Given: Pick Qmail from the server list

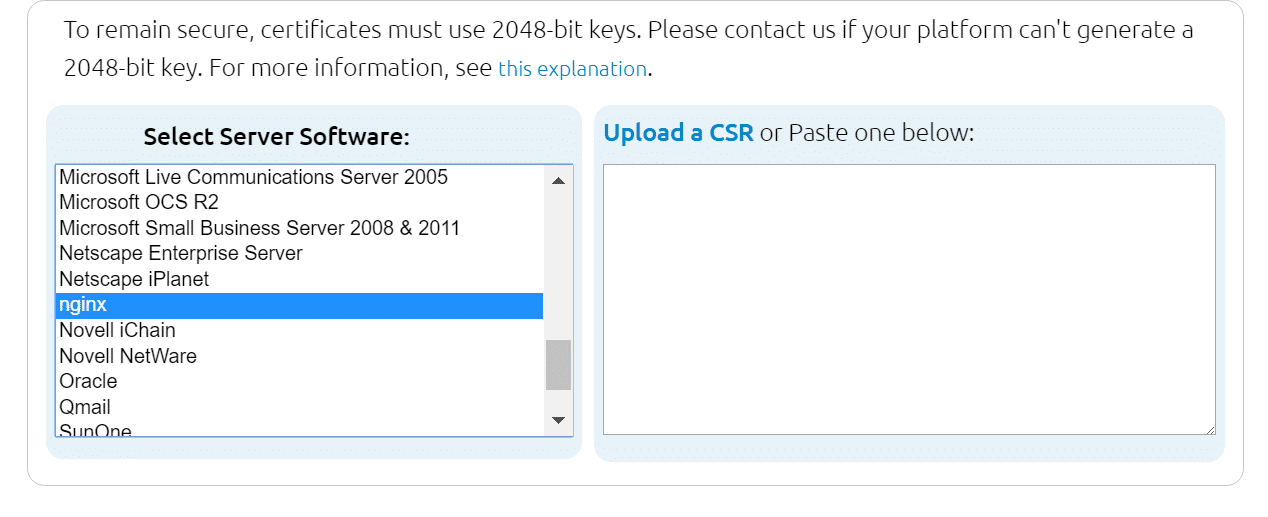Looking at the screenshot, I should (x=85, y=407).
